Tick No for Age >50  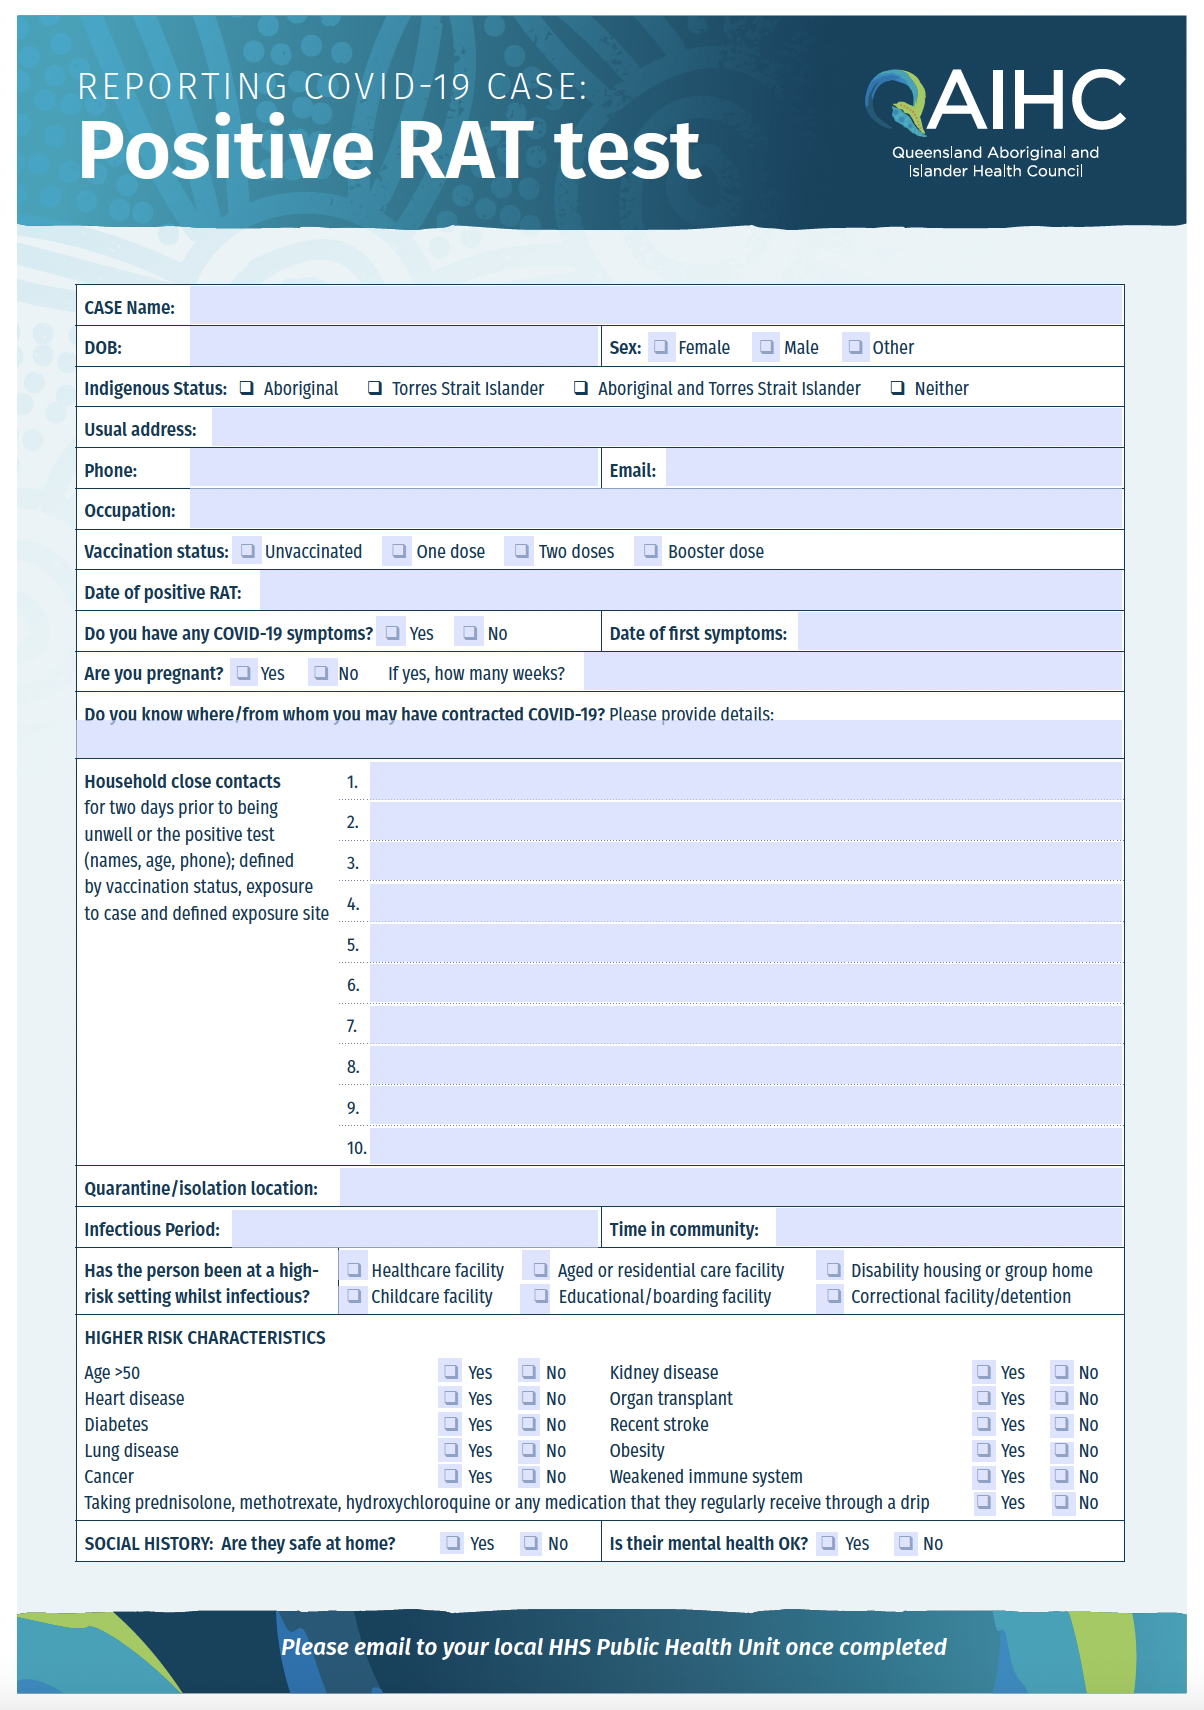point(530,1372)
